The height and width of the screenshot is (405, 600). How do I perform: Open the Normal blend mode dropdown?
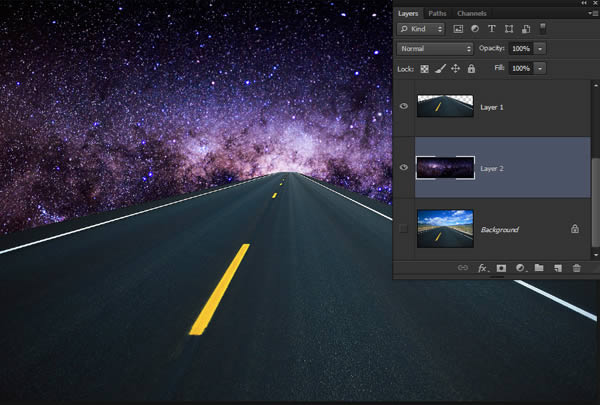point(435,49)
